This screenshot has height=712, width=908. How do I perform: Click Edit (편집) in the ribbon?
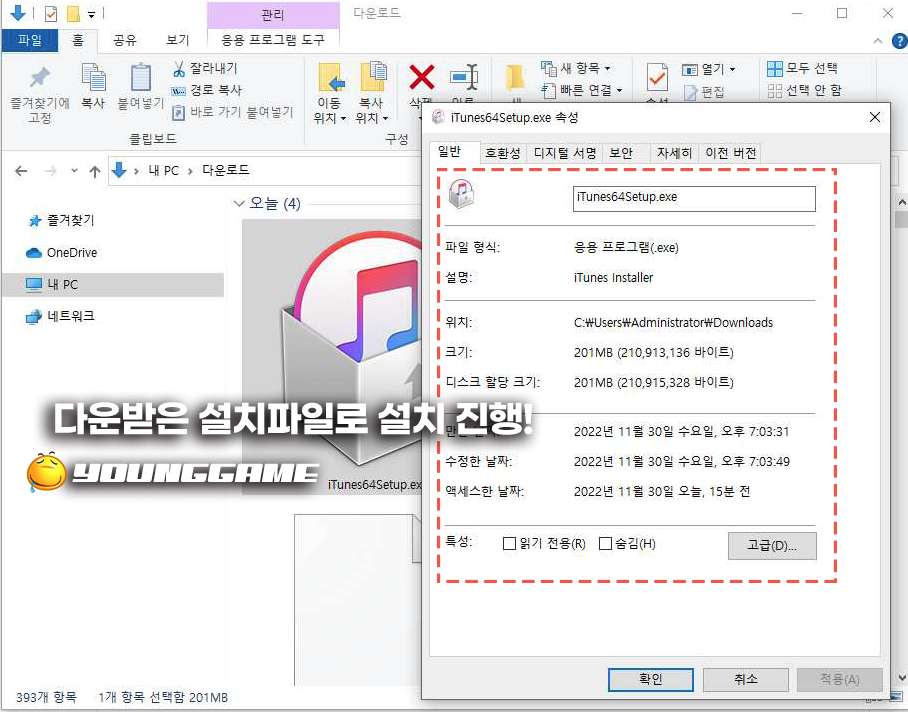click(x=704, y=92)
